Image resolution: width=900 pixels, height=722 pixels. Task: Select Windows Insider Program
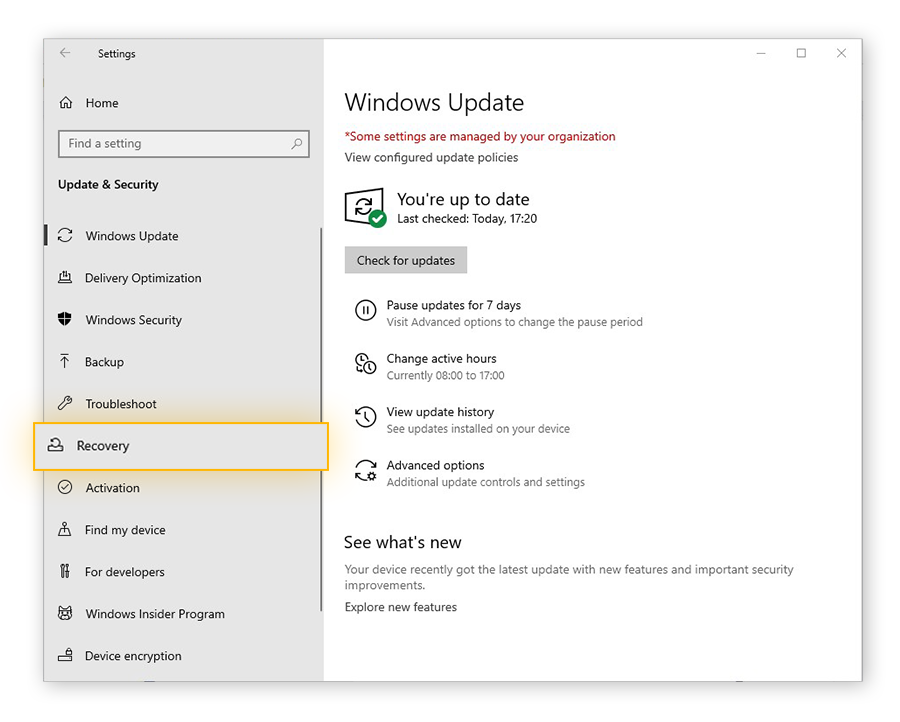(x=154, y=614)
